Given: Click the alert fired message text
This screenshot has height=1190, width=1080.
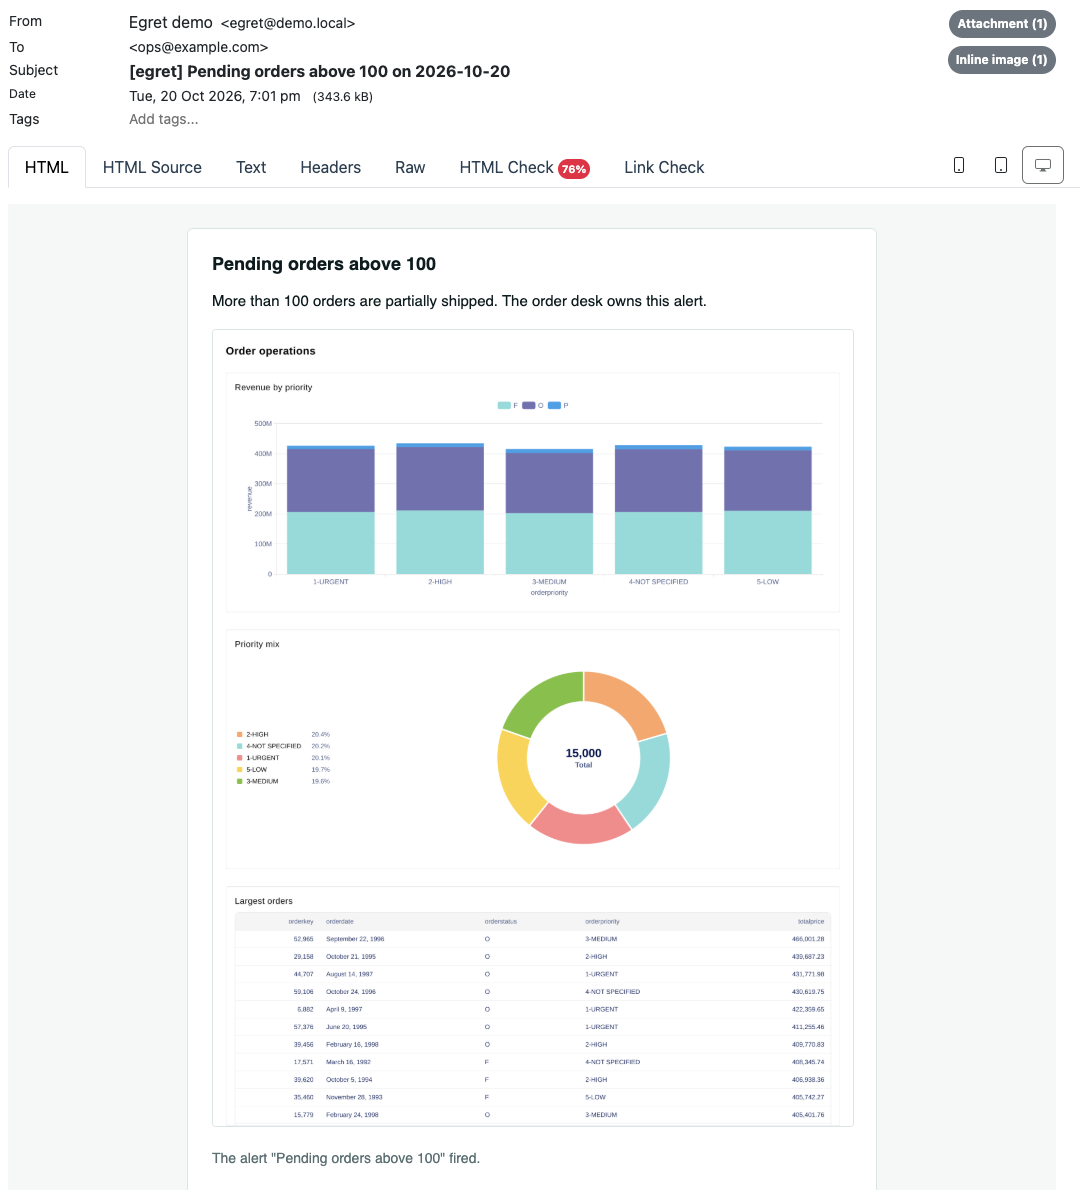Looking at the screenshot, I should [x=346, y=1158].
